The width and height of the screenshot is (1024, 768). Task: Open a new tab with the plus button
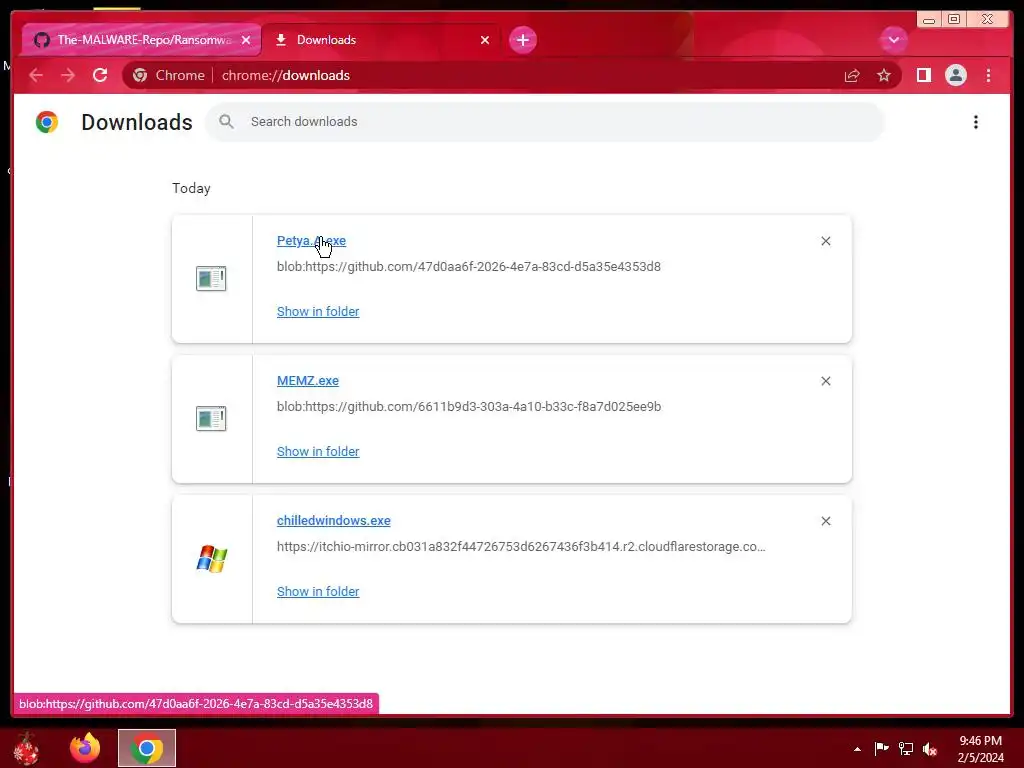[x=522, y=40]
